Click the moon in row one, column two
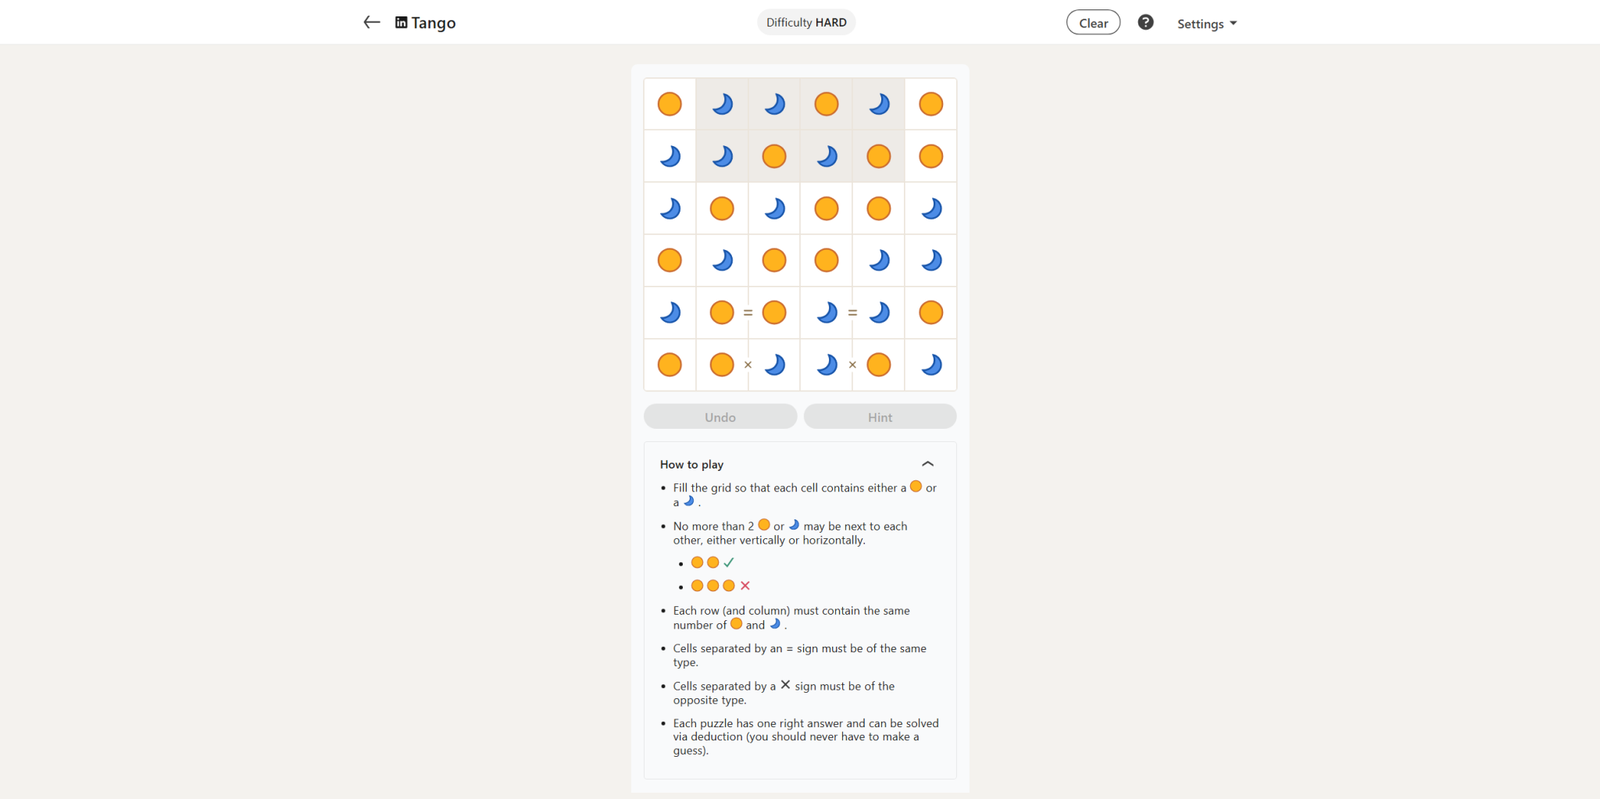 click(722, 104)
